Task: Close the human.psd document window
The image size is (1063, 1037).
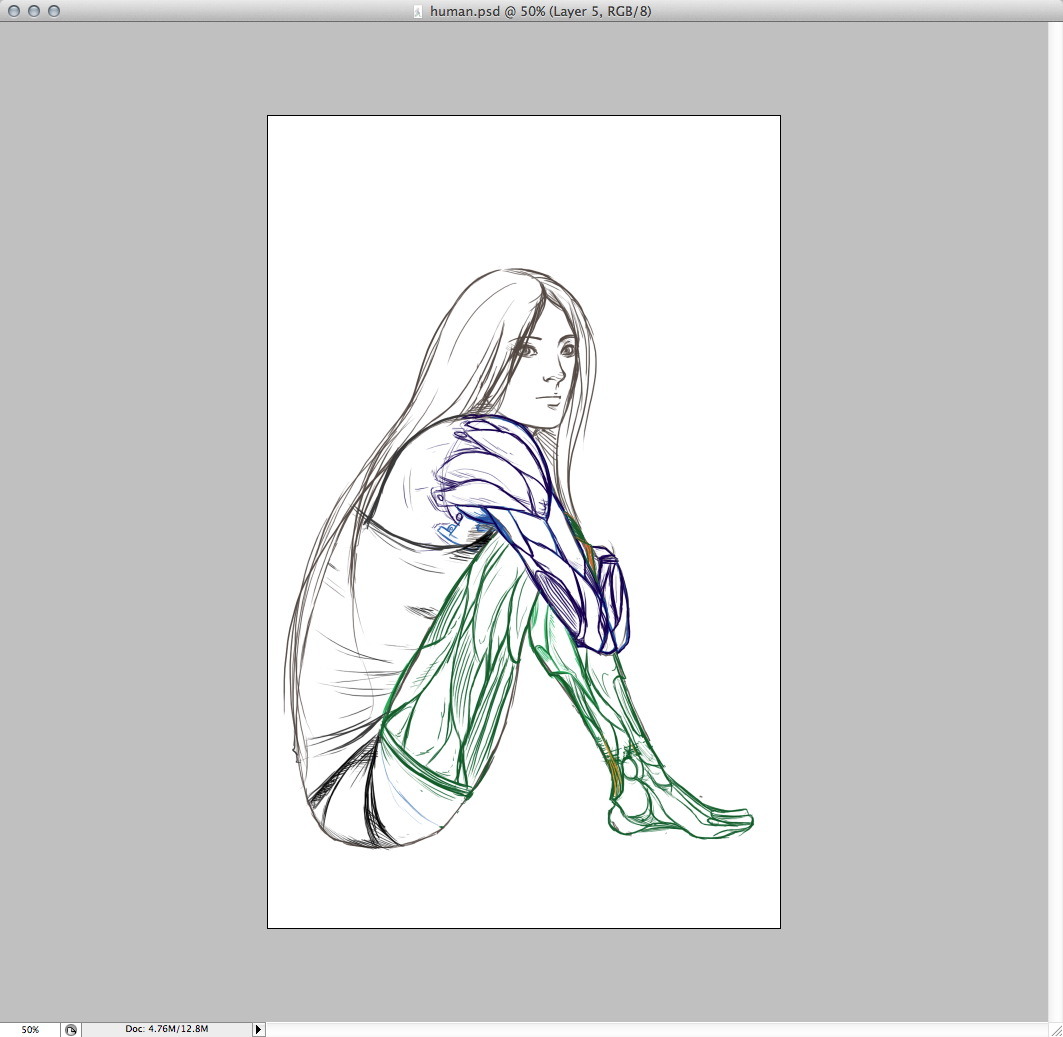Action: pyautogui.click(x=14, y=11)
